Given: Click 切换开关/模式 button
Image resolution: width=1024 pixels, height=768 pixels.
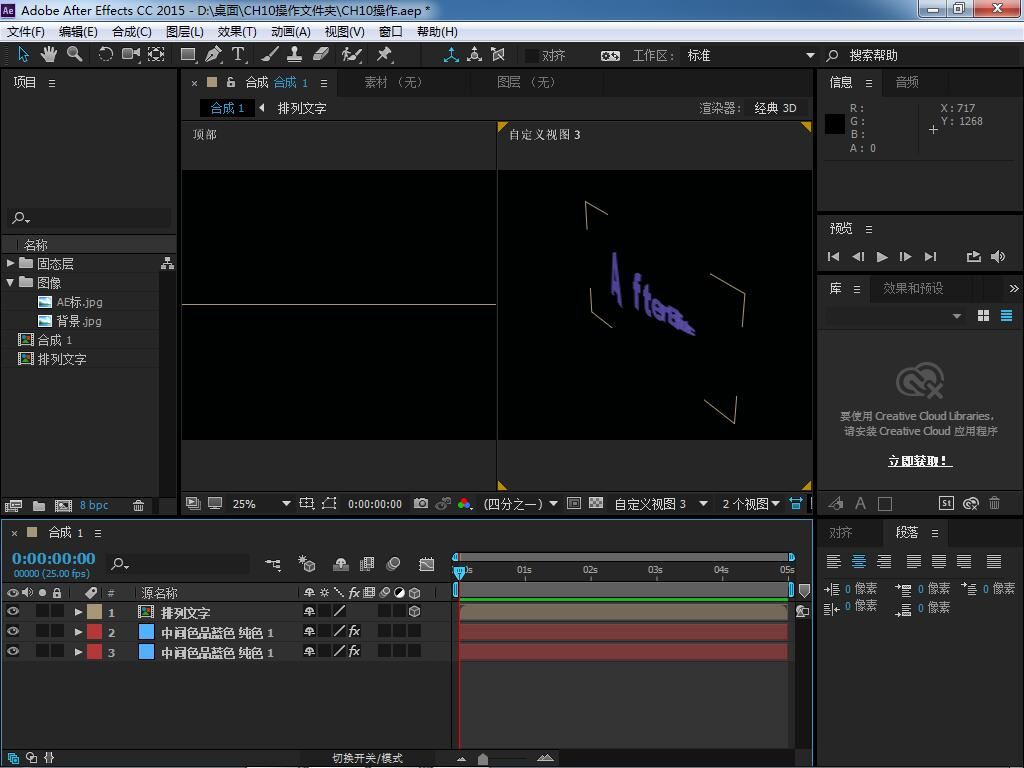Looking at the screenshot, I should pos(368,758).
